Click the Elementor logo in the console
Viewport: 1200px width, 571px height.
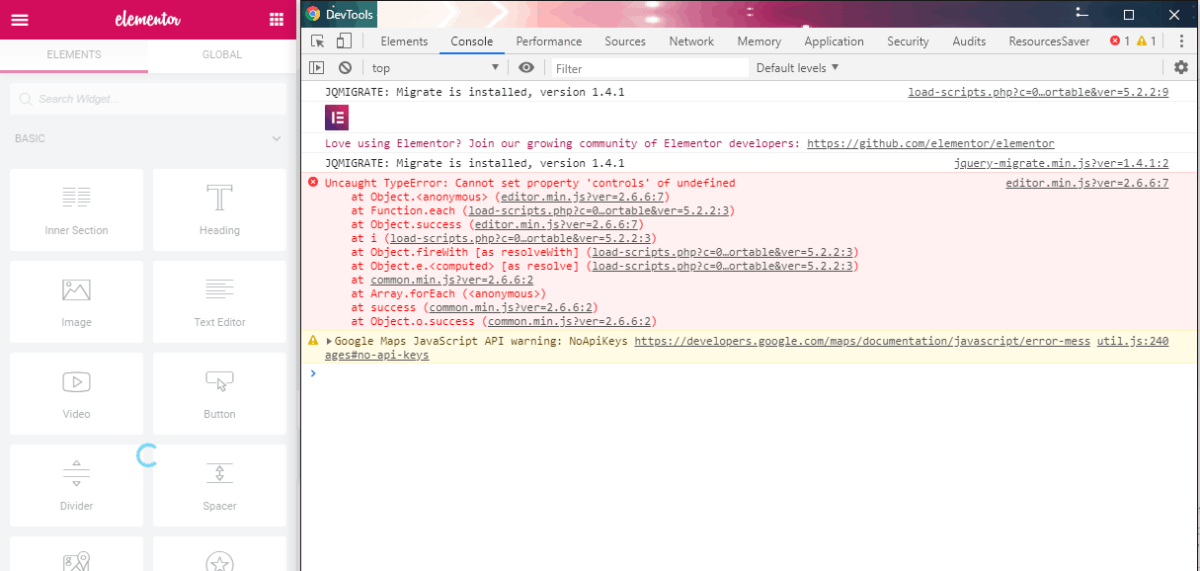click(336, 118)
